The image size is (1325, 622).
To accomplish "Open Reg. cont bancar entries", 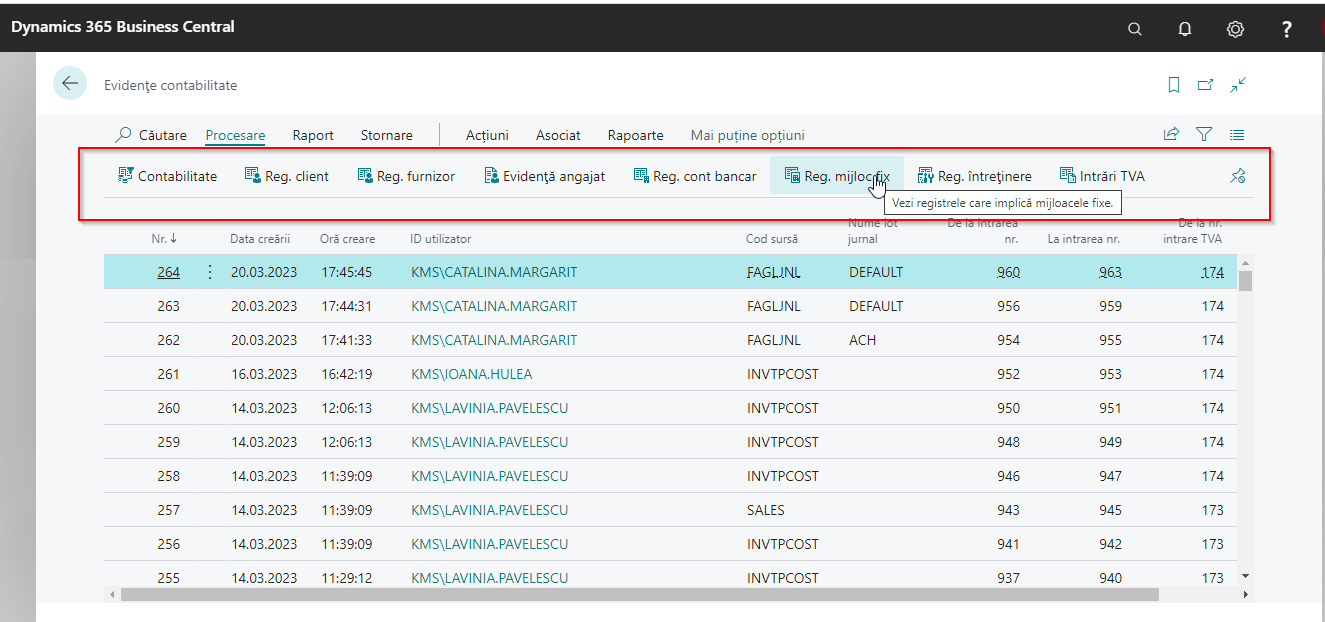I will pos(695,176).
